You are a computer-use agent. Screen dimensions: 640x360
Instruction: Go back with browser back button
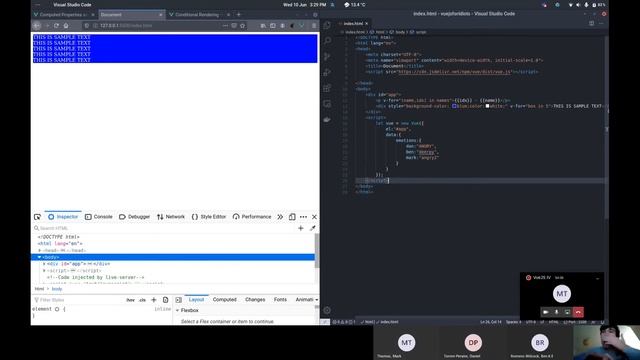point(37,25)
